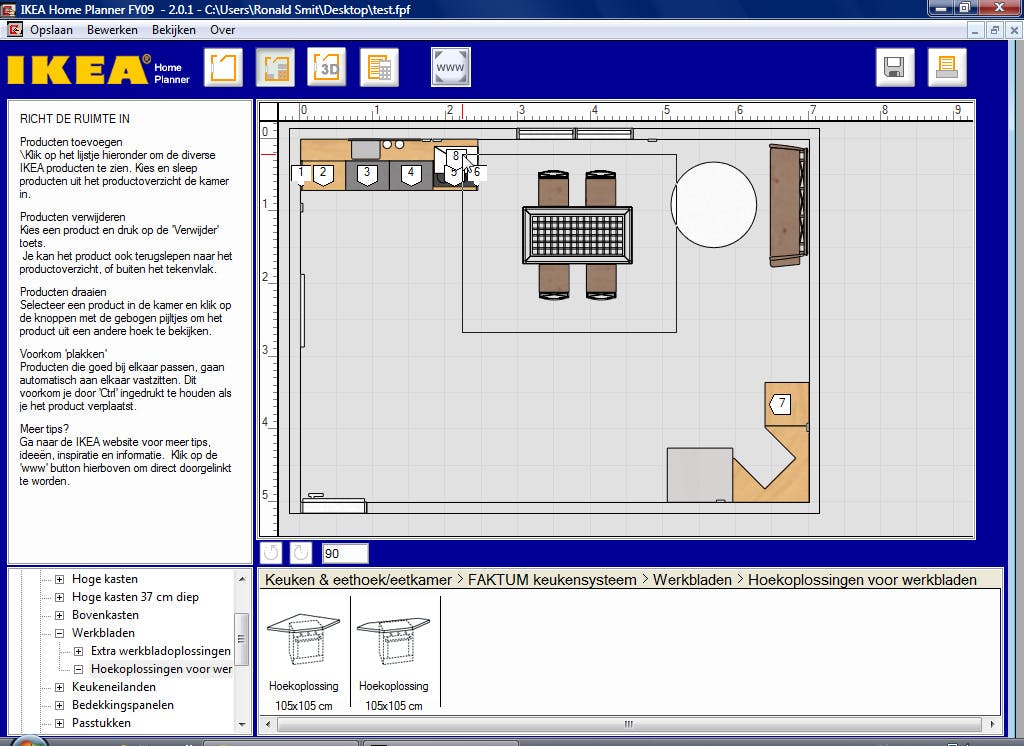Open the IKEA website via www button

[x=451, y=67]
